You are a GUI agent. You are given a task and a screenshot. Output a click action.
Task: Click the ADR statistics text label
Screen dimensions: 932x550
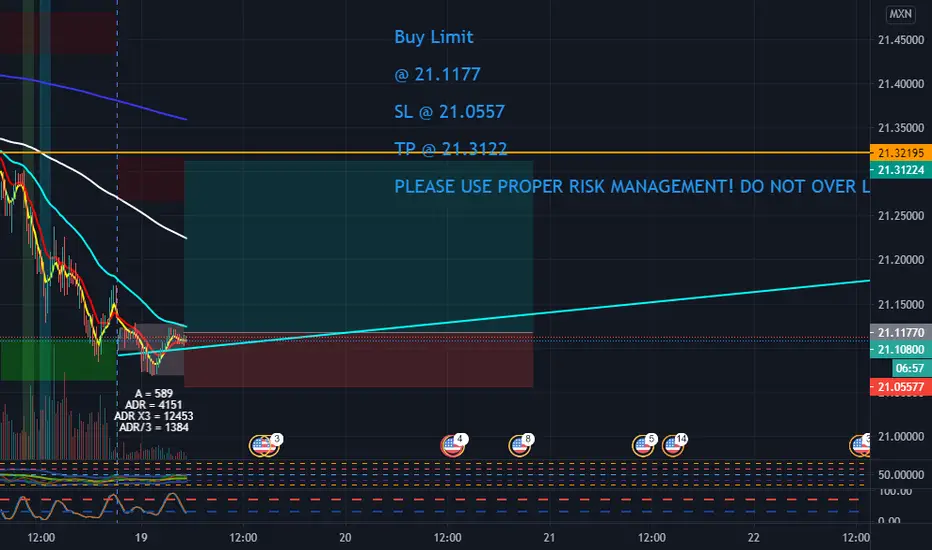pyautogui.click(x=153, y=410)
